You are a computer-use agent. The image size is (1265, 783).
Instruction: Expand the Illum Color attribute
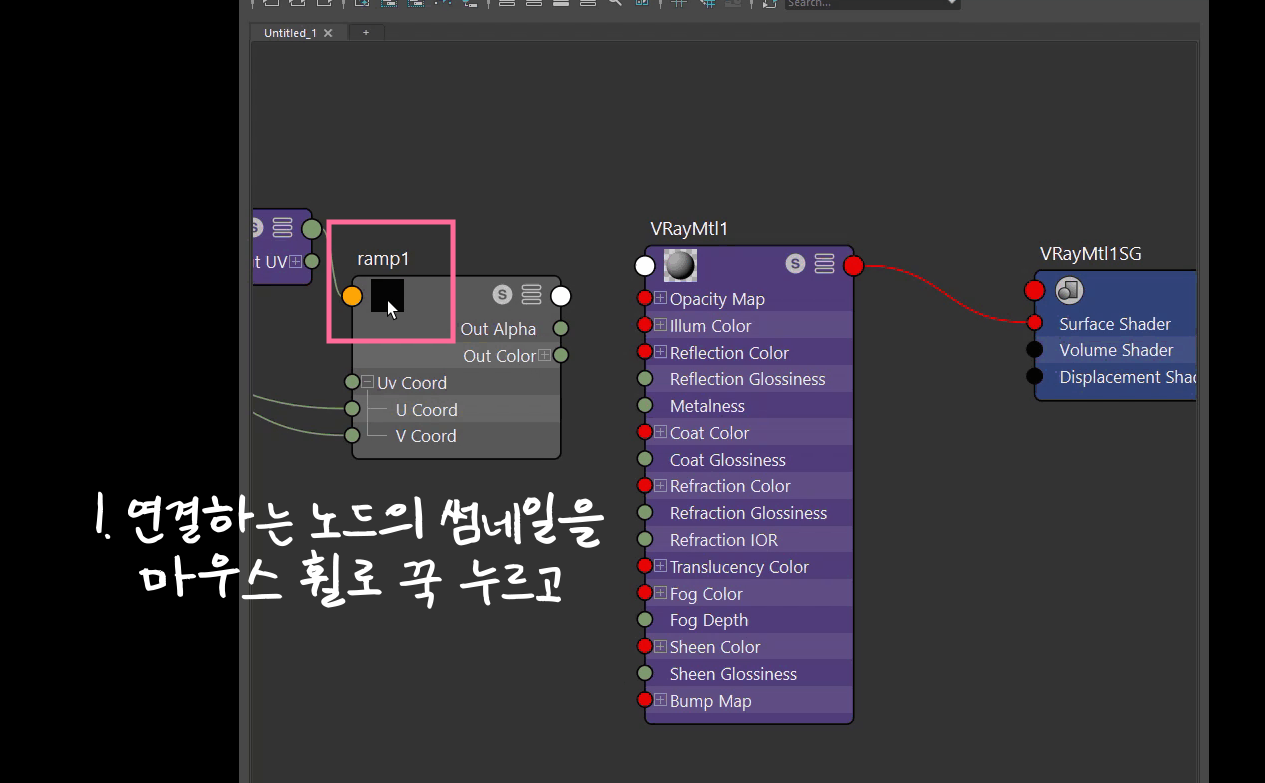click(660, 325)
